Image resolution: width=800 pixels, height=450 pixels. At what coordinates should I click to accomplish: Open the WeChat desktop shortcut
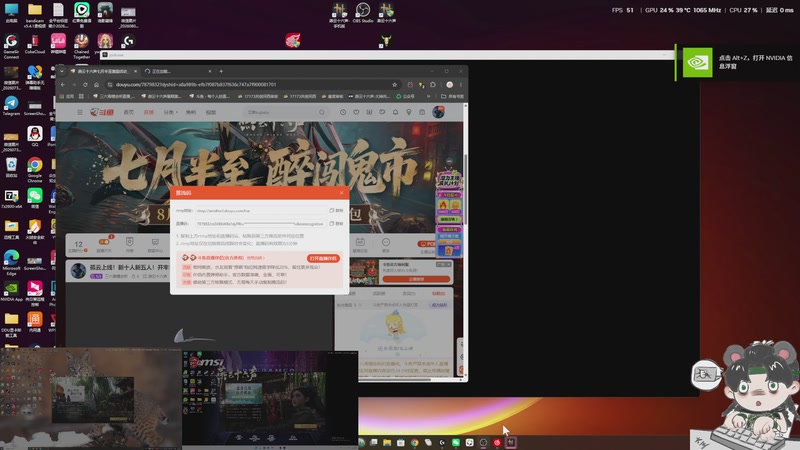[x=35, y=198]
